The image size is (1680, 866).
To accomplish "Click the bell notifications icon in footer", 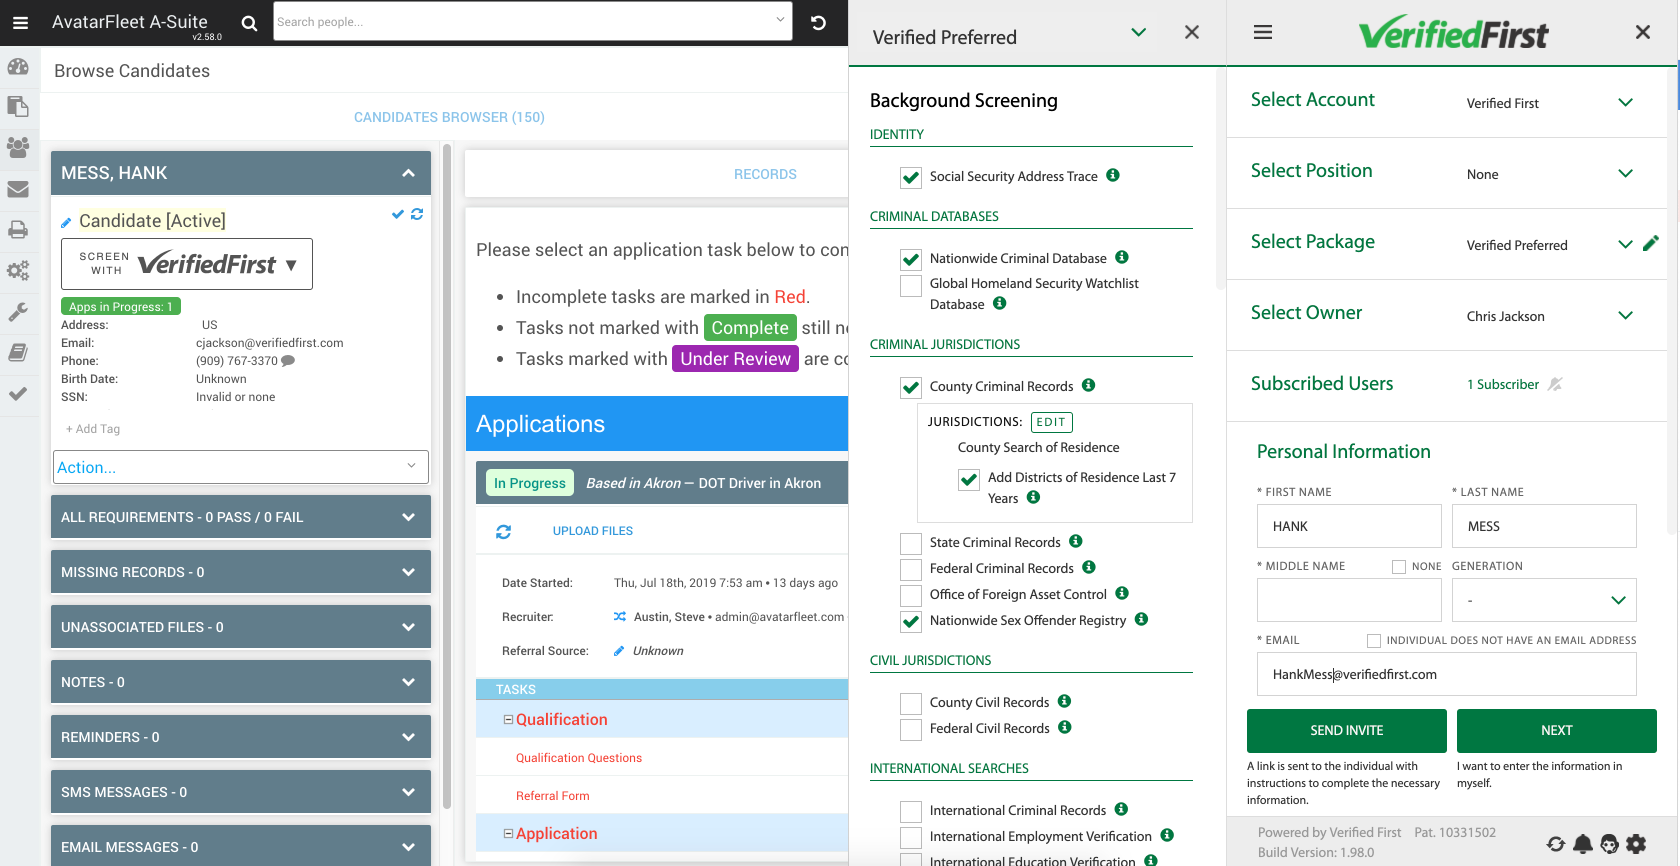I will click(1583, 844).
